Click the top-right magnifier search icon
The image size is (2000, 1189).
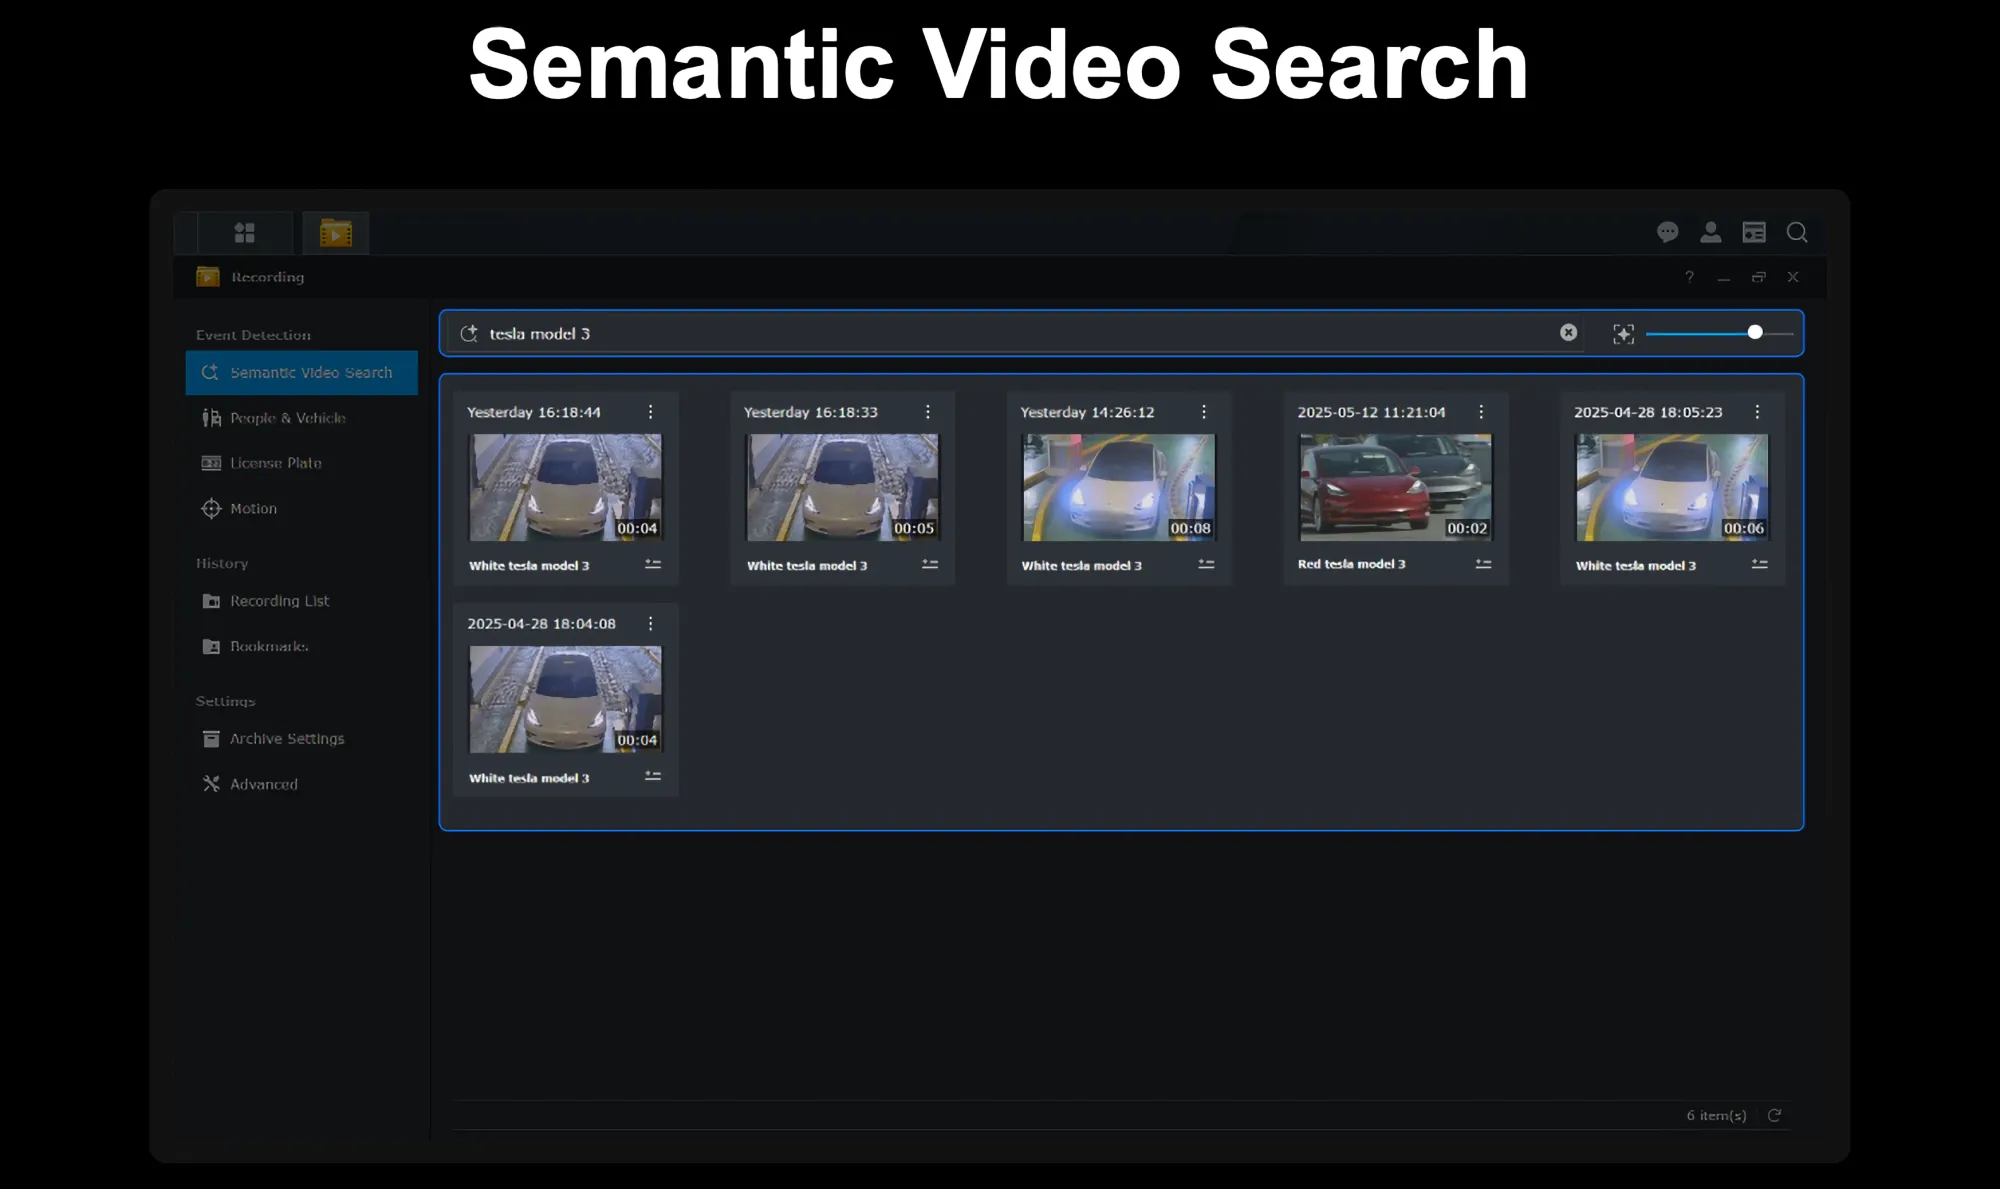[x=1797, y=233]
